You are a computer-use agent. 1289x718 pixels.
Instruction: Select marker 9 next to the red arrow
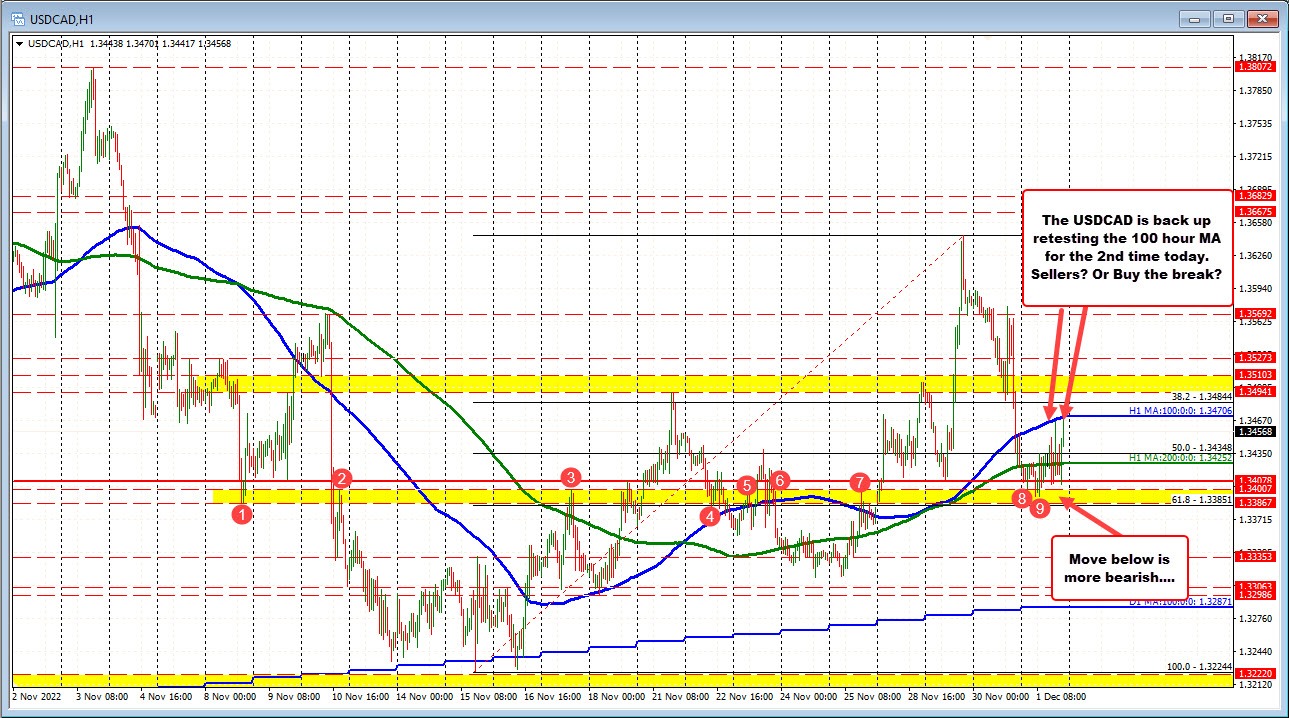(x=1038, y=507)
